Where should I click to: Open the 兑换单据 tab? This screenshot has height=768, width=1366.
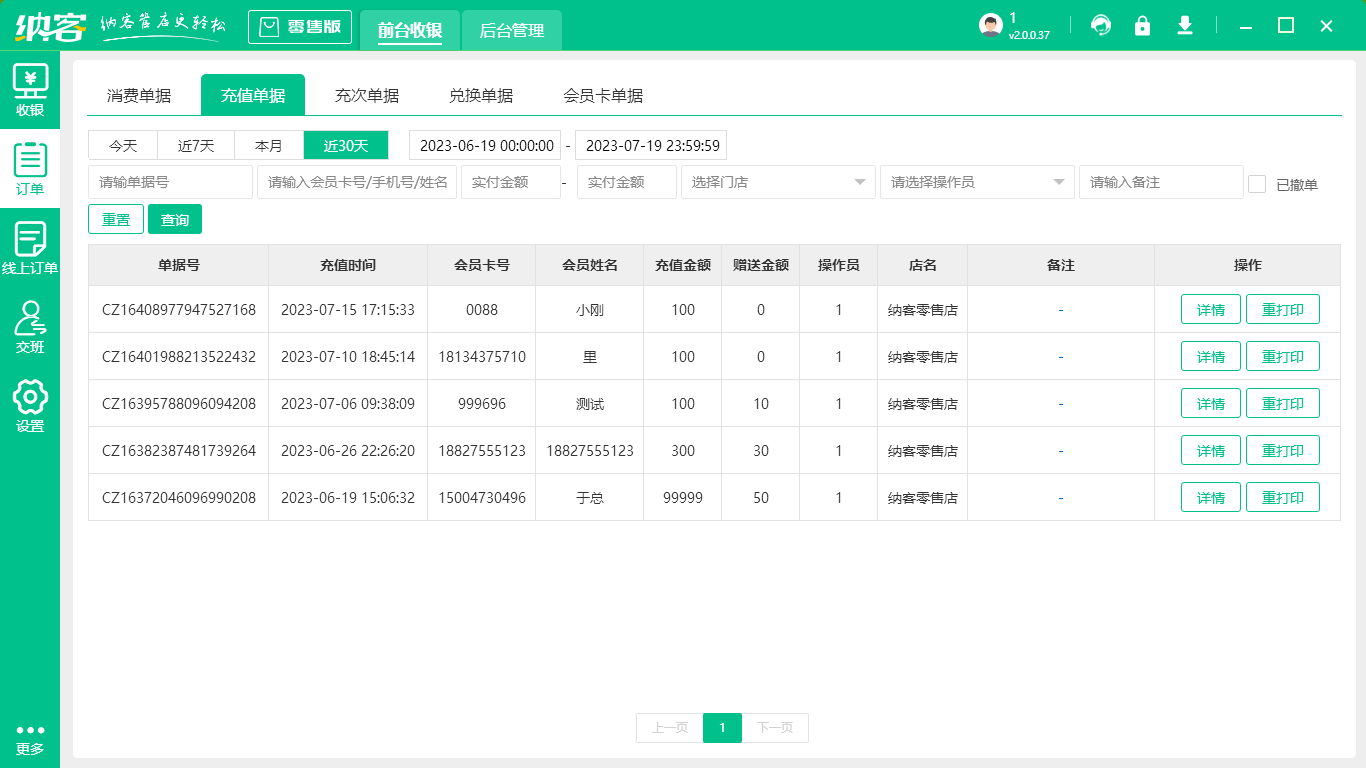[481, 96]
